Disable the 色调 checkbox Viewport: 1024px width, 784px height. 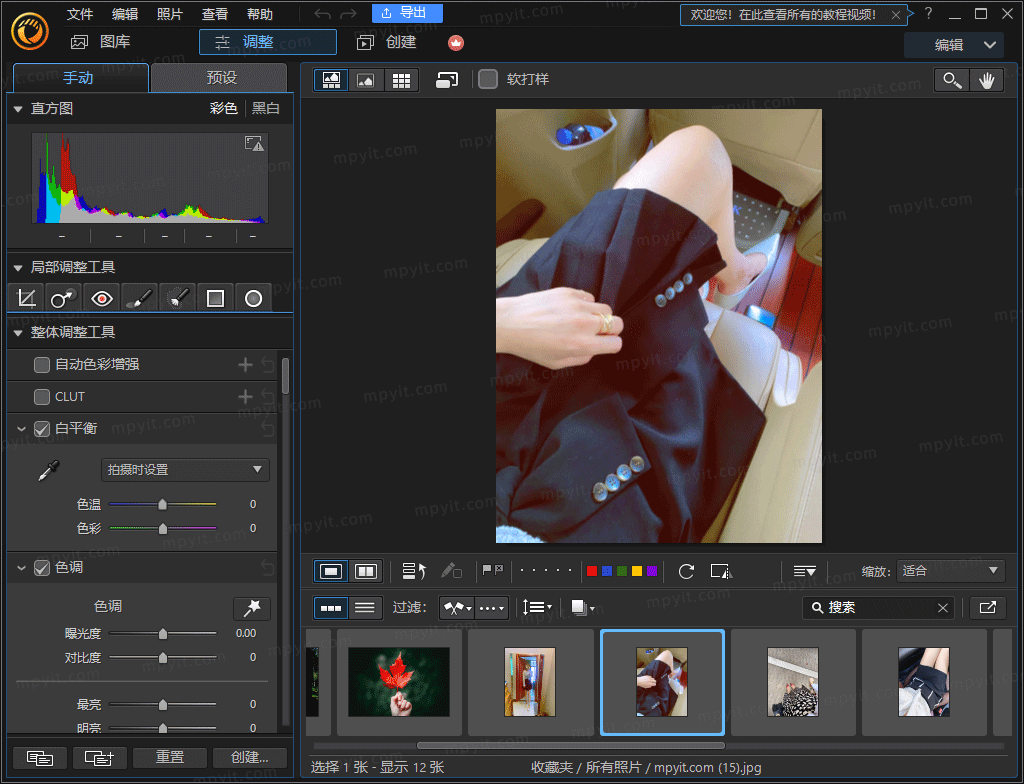pos(42,568)
